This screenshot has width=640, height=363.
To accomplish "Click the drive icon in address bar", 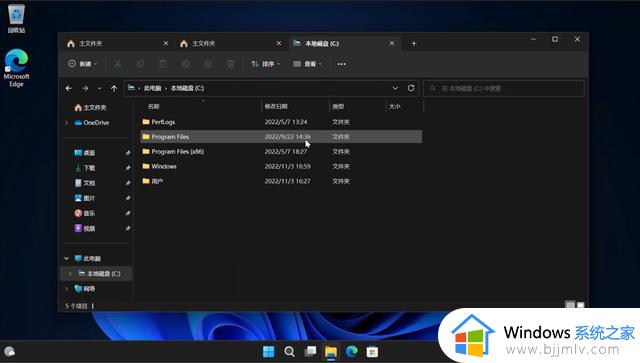I will point(131,88).
